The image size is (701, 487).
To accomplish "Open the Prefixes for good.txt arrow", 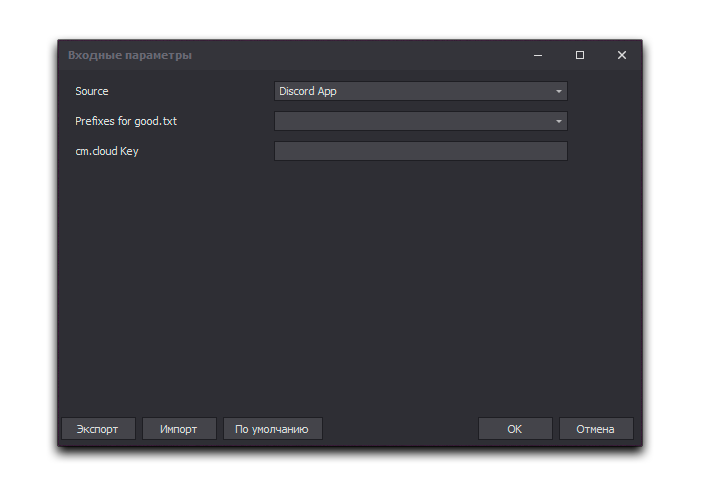I will pos(559,122).
